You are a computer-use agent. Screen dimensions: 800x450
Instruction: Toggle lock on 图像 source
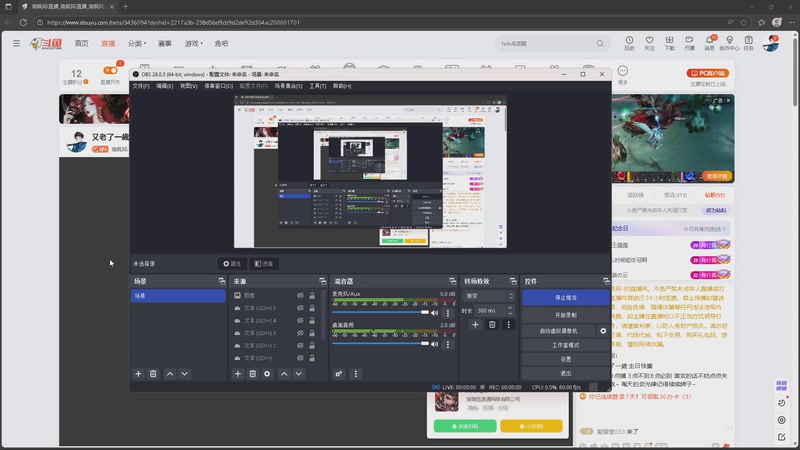pos(312,295)
